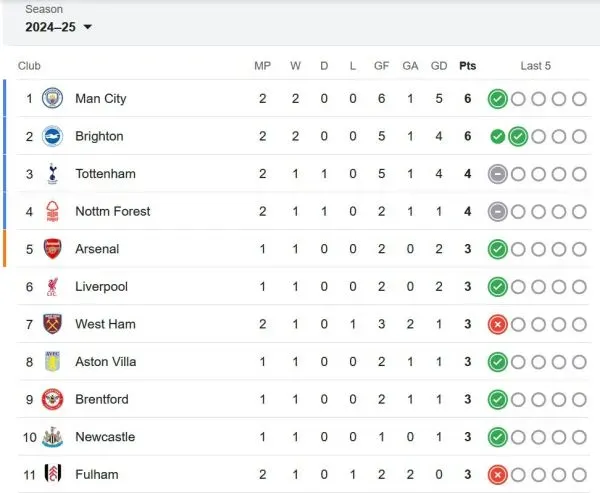The height and width of the screenshot is (493, 600).
Task: Sort table by Pts column header
Action: tap(468, 66)
